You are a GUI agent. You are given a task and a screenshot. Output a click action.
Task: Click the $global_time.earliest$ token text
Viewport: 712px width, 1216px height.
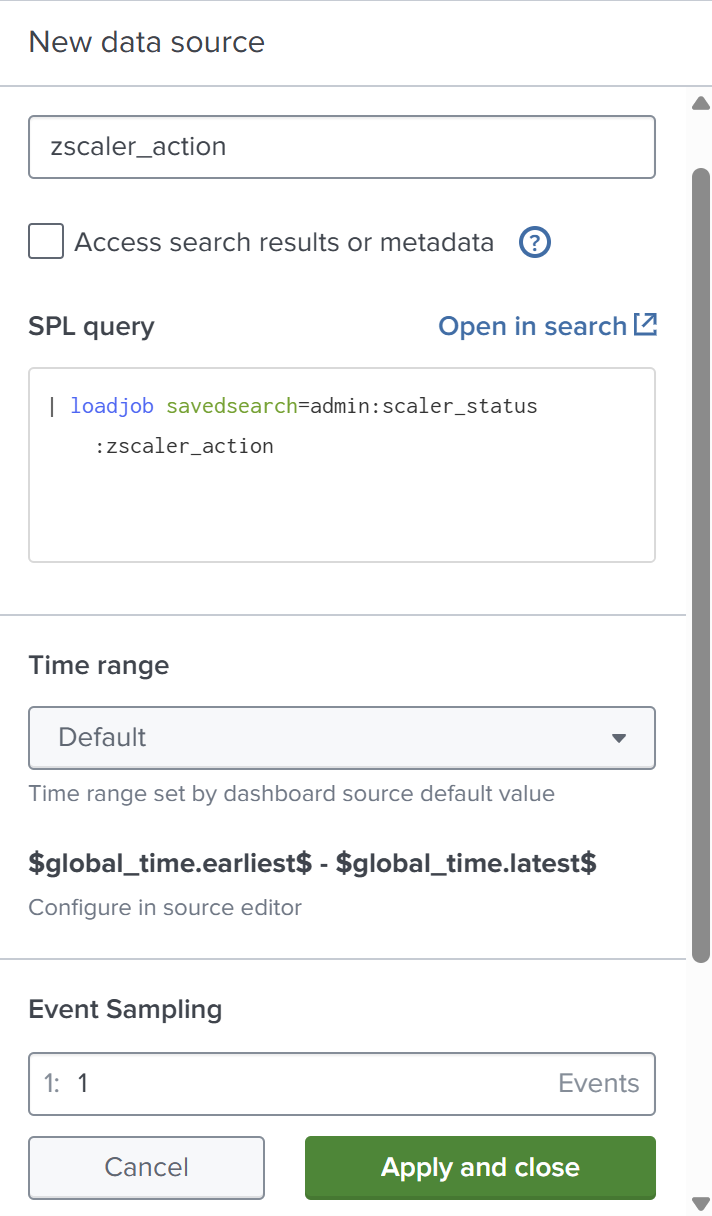[x=170, y=864]
